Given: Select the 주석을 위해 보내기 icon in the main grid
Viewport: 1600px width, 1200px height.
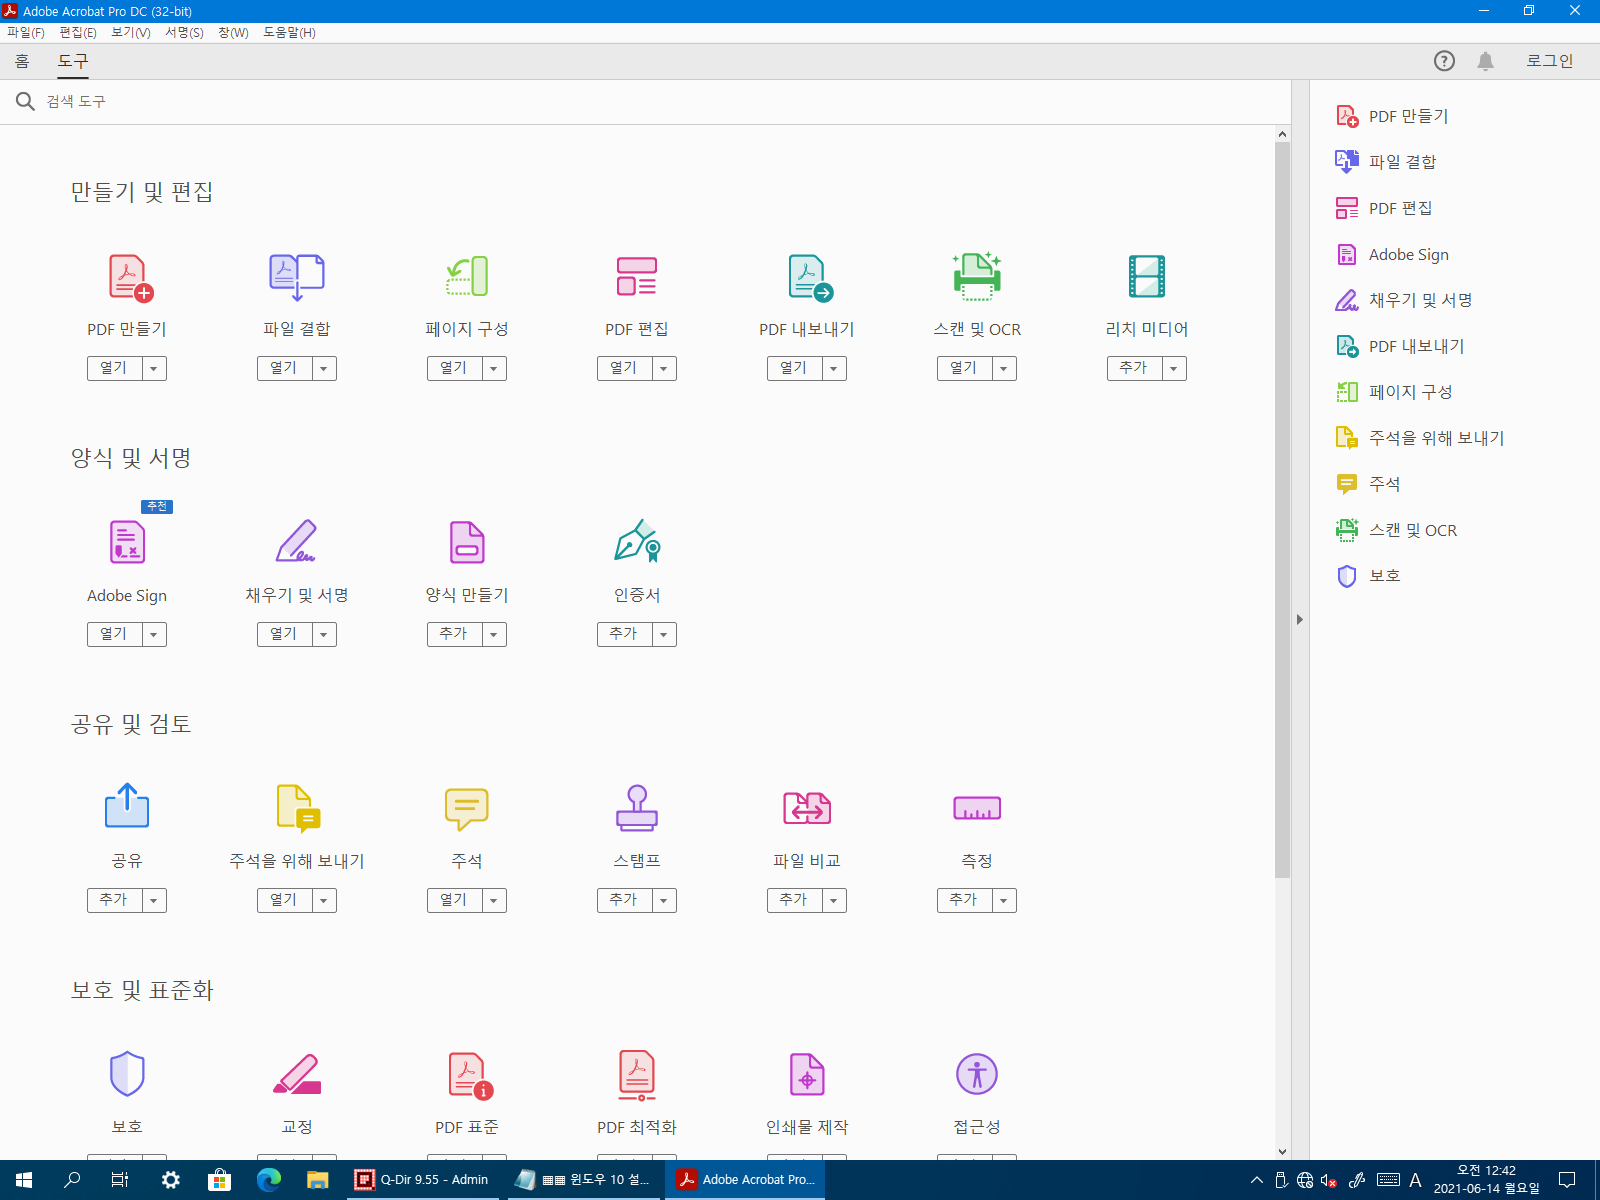Looking at the screenshot, I should click(x=298, y=808).
